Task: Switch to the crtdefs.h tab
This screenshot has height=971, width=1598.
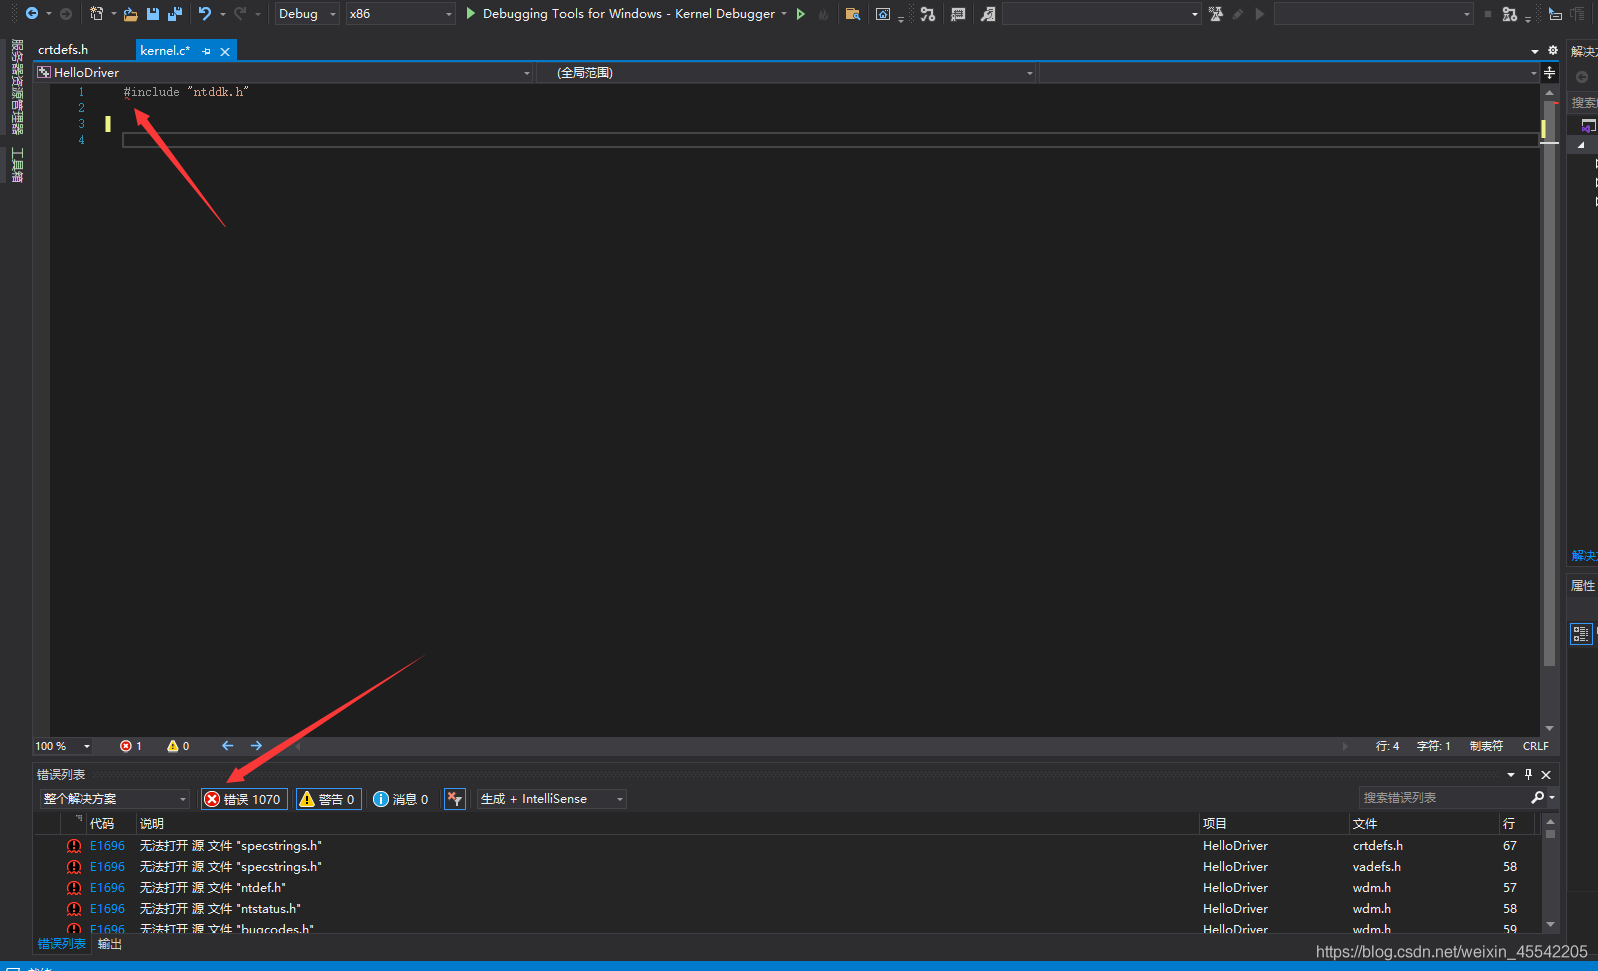Action: click(x=63, y=50)
